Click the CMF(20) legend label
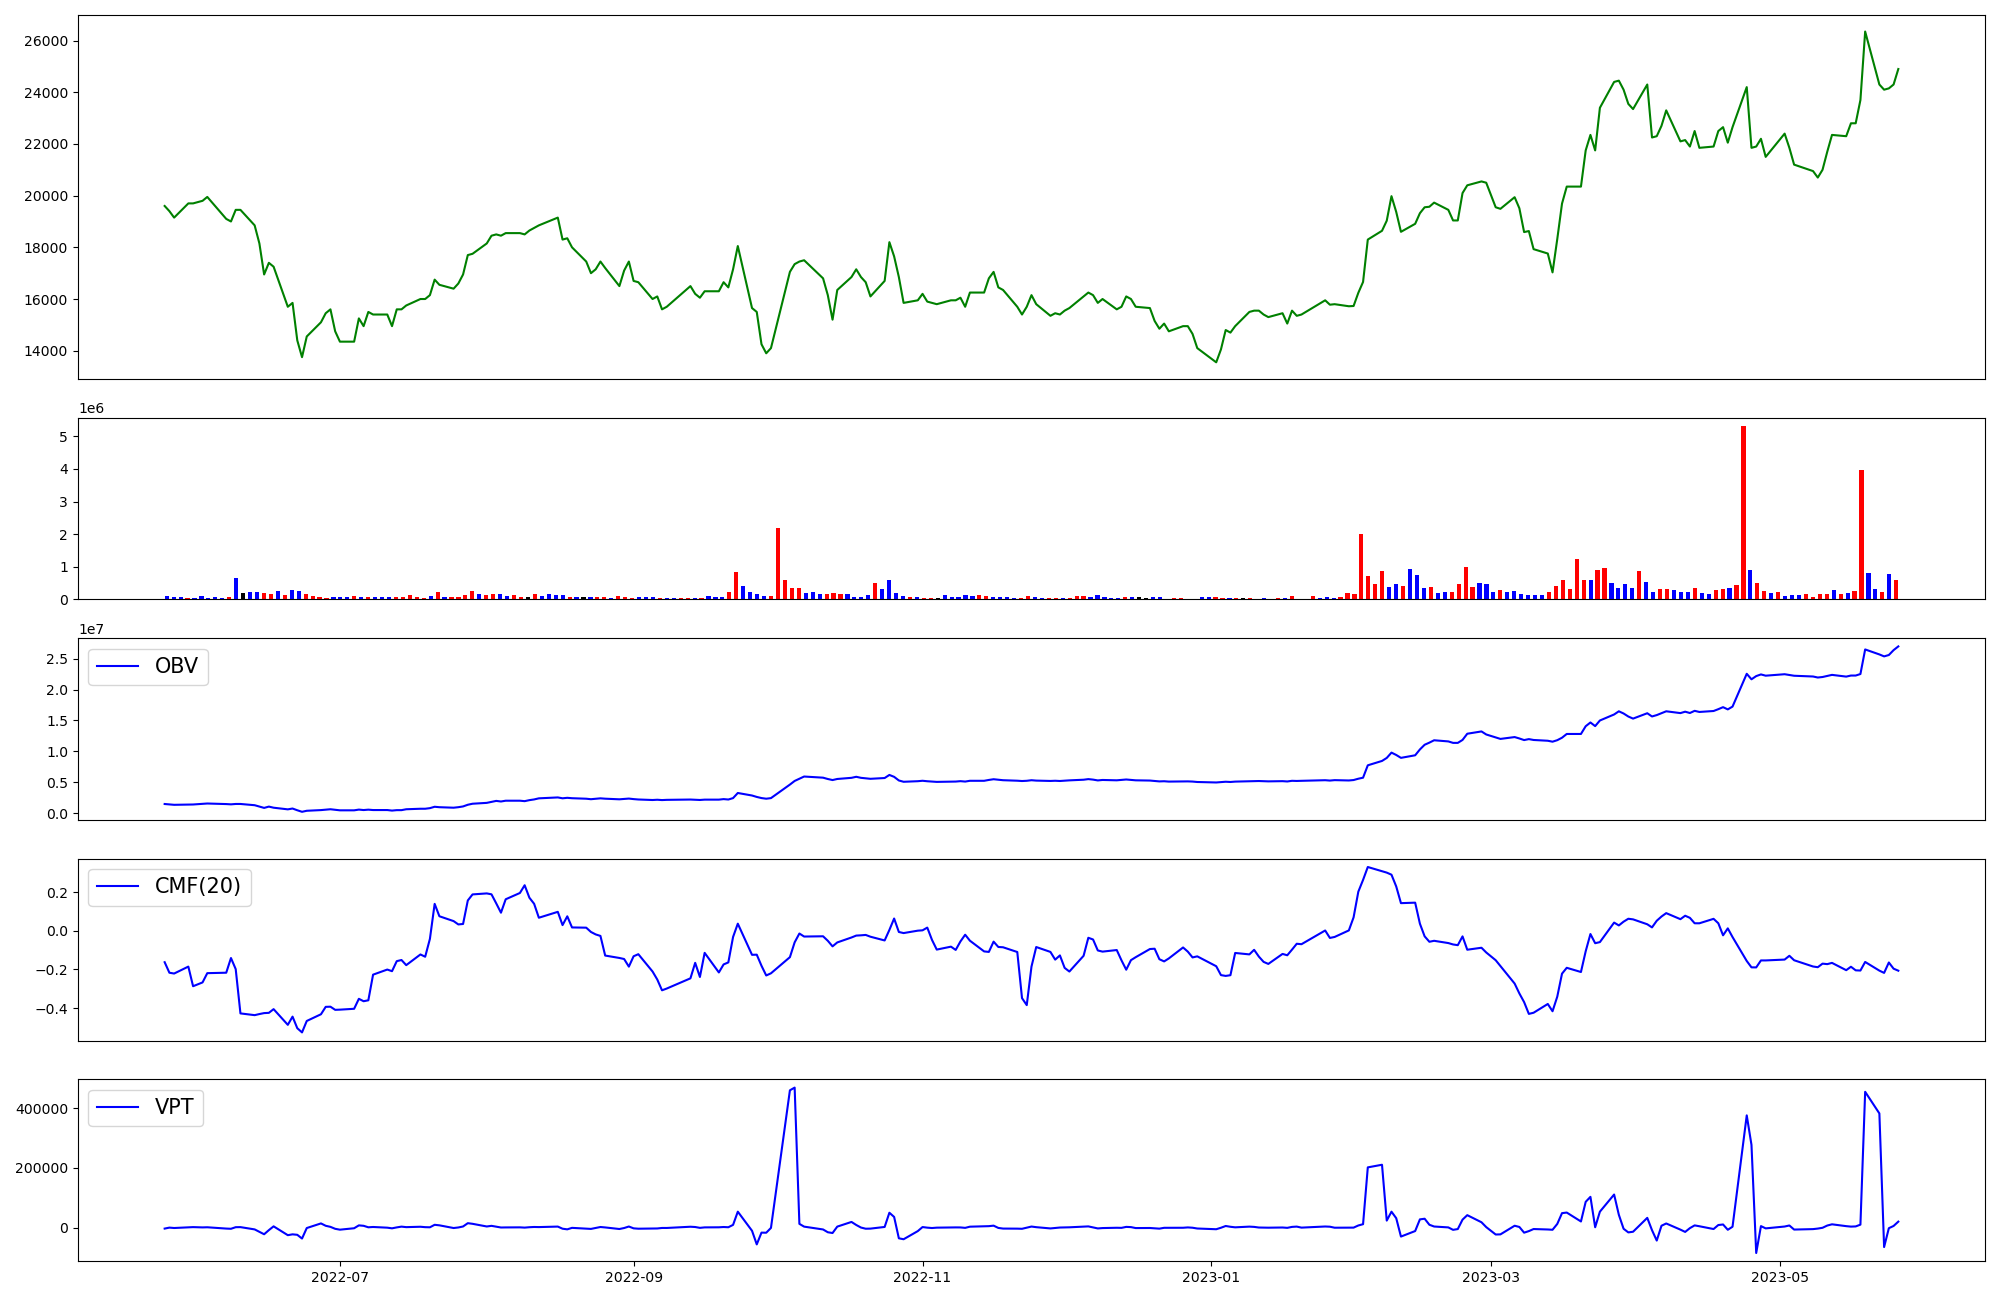Image resolution: width=2000 pixels, height=1300 pixels. pyautogui.click(x=197, y=887)
